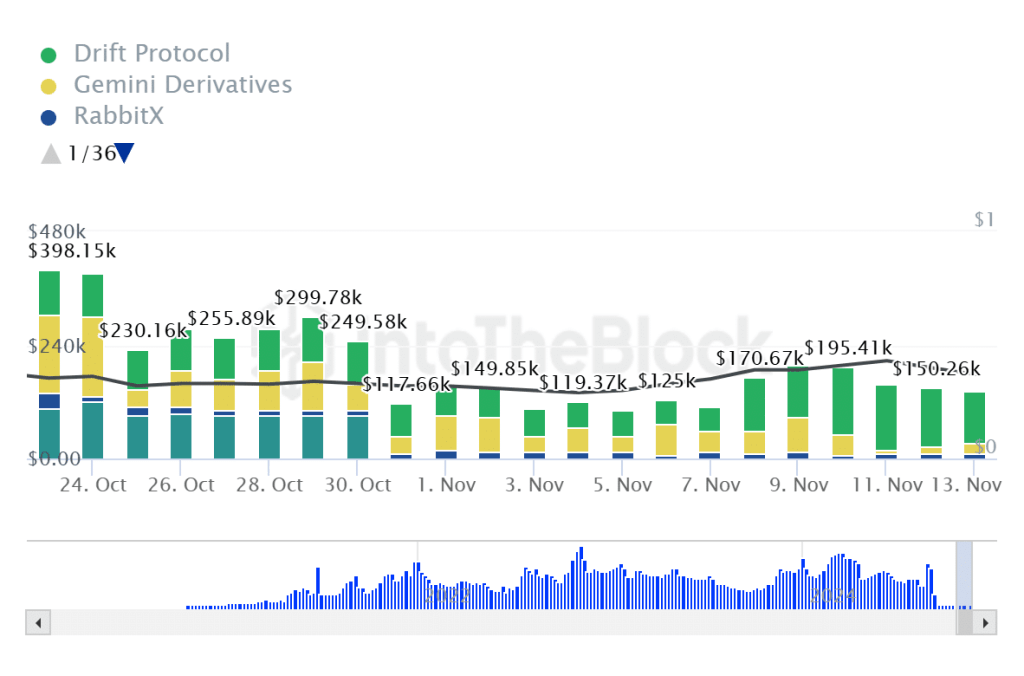Click the tallest spike in the navigator chart

[x=581, y=578]
